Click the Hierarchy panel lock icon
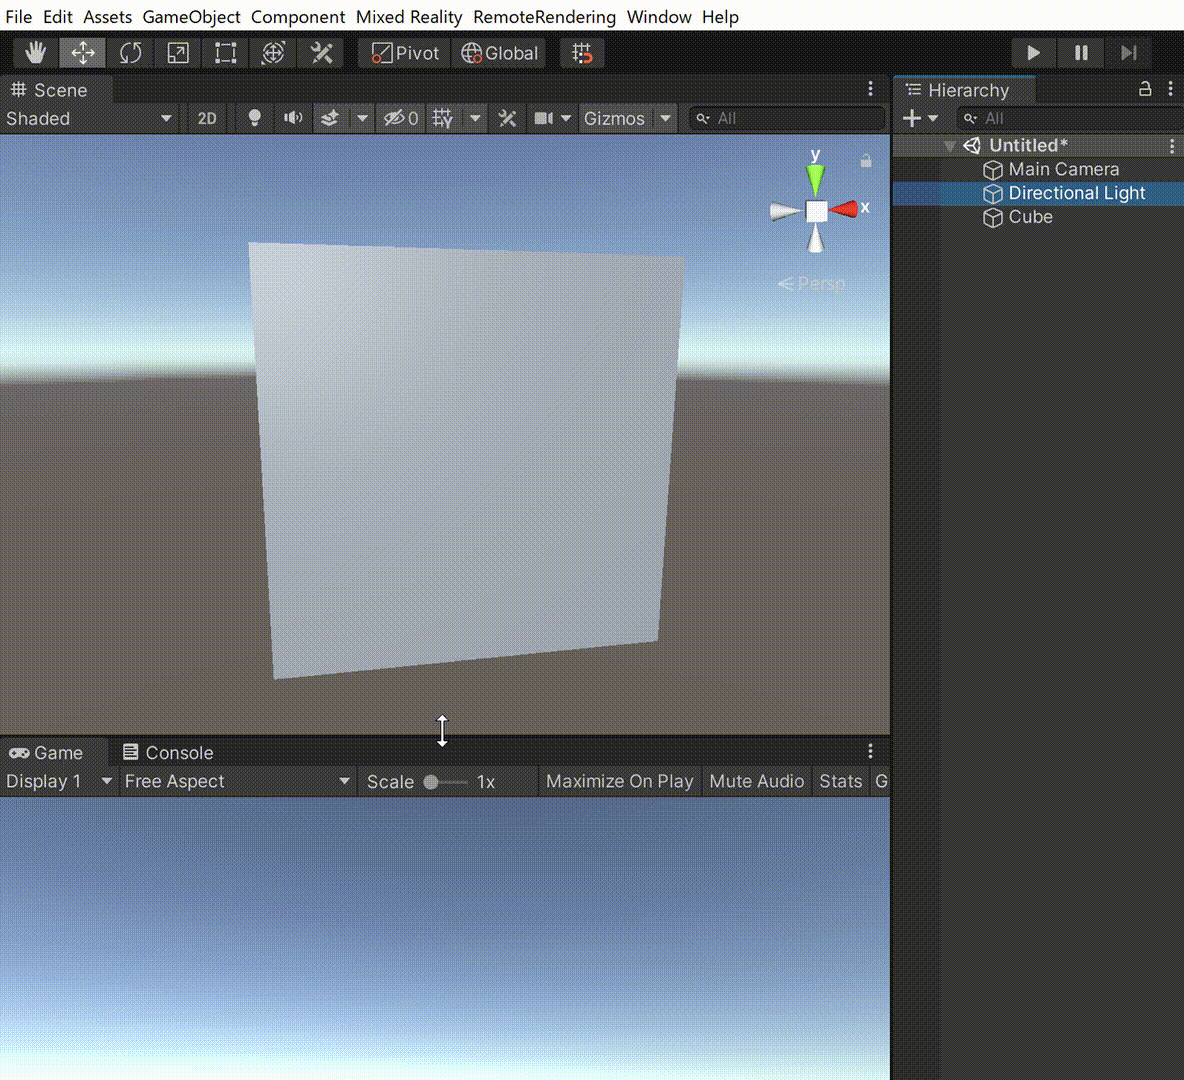 click(1145, 89)
